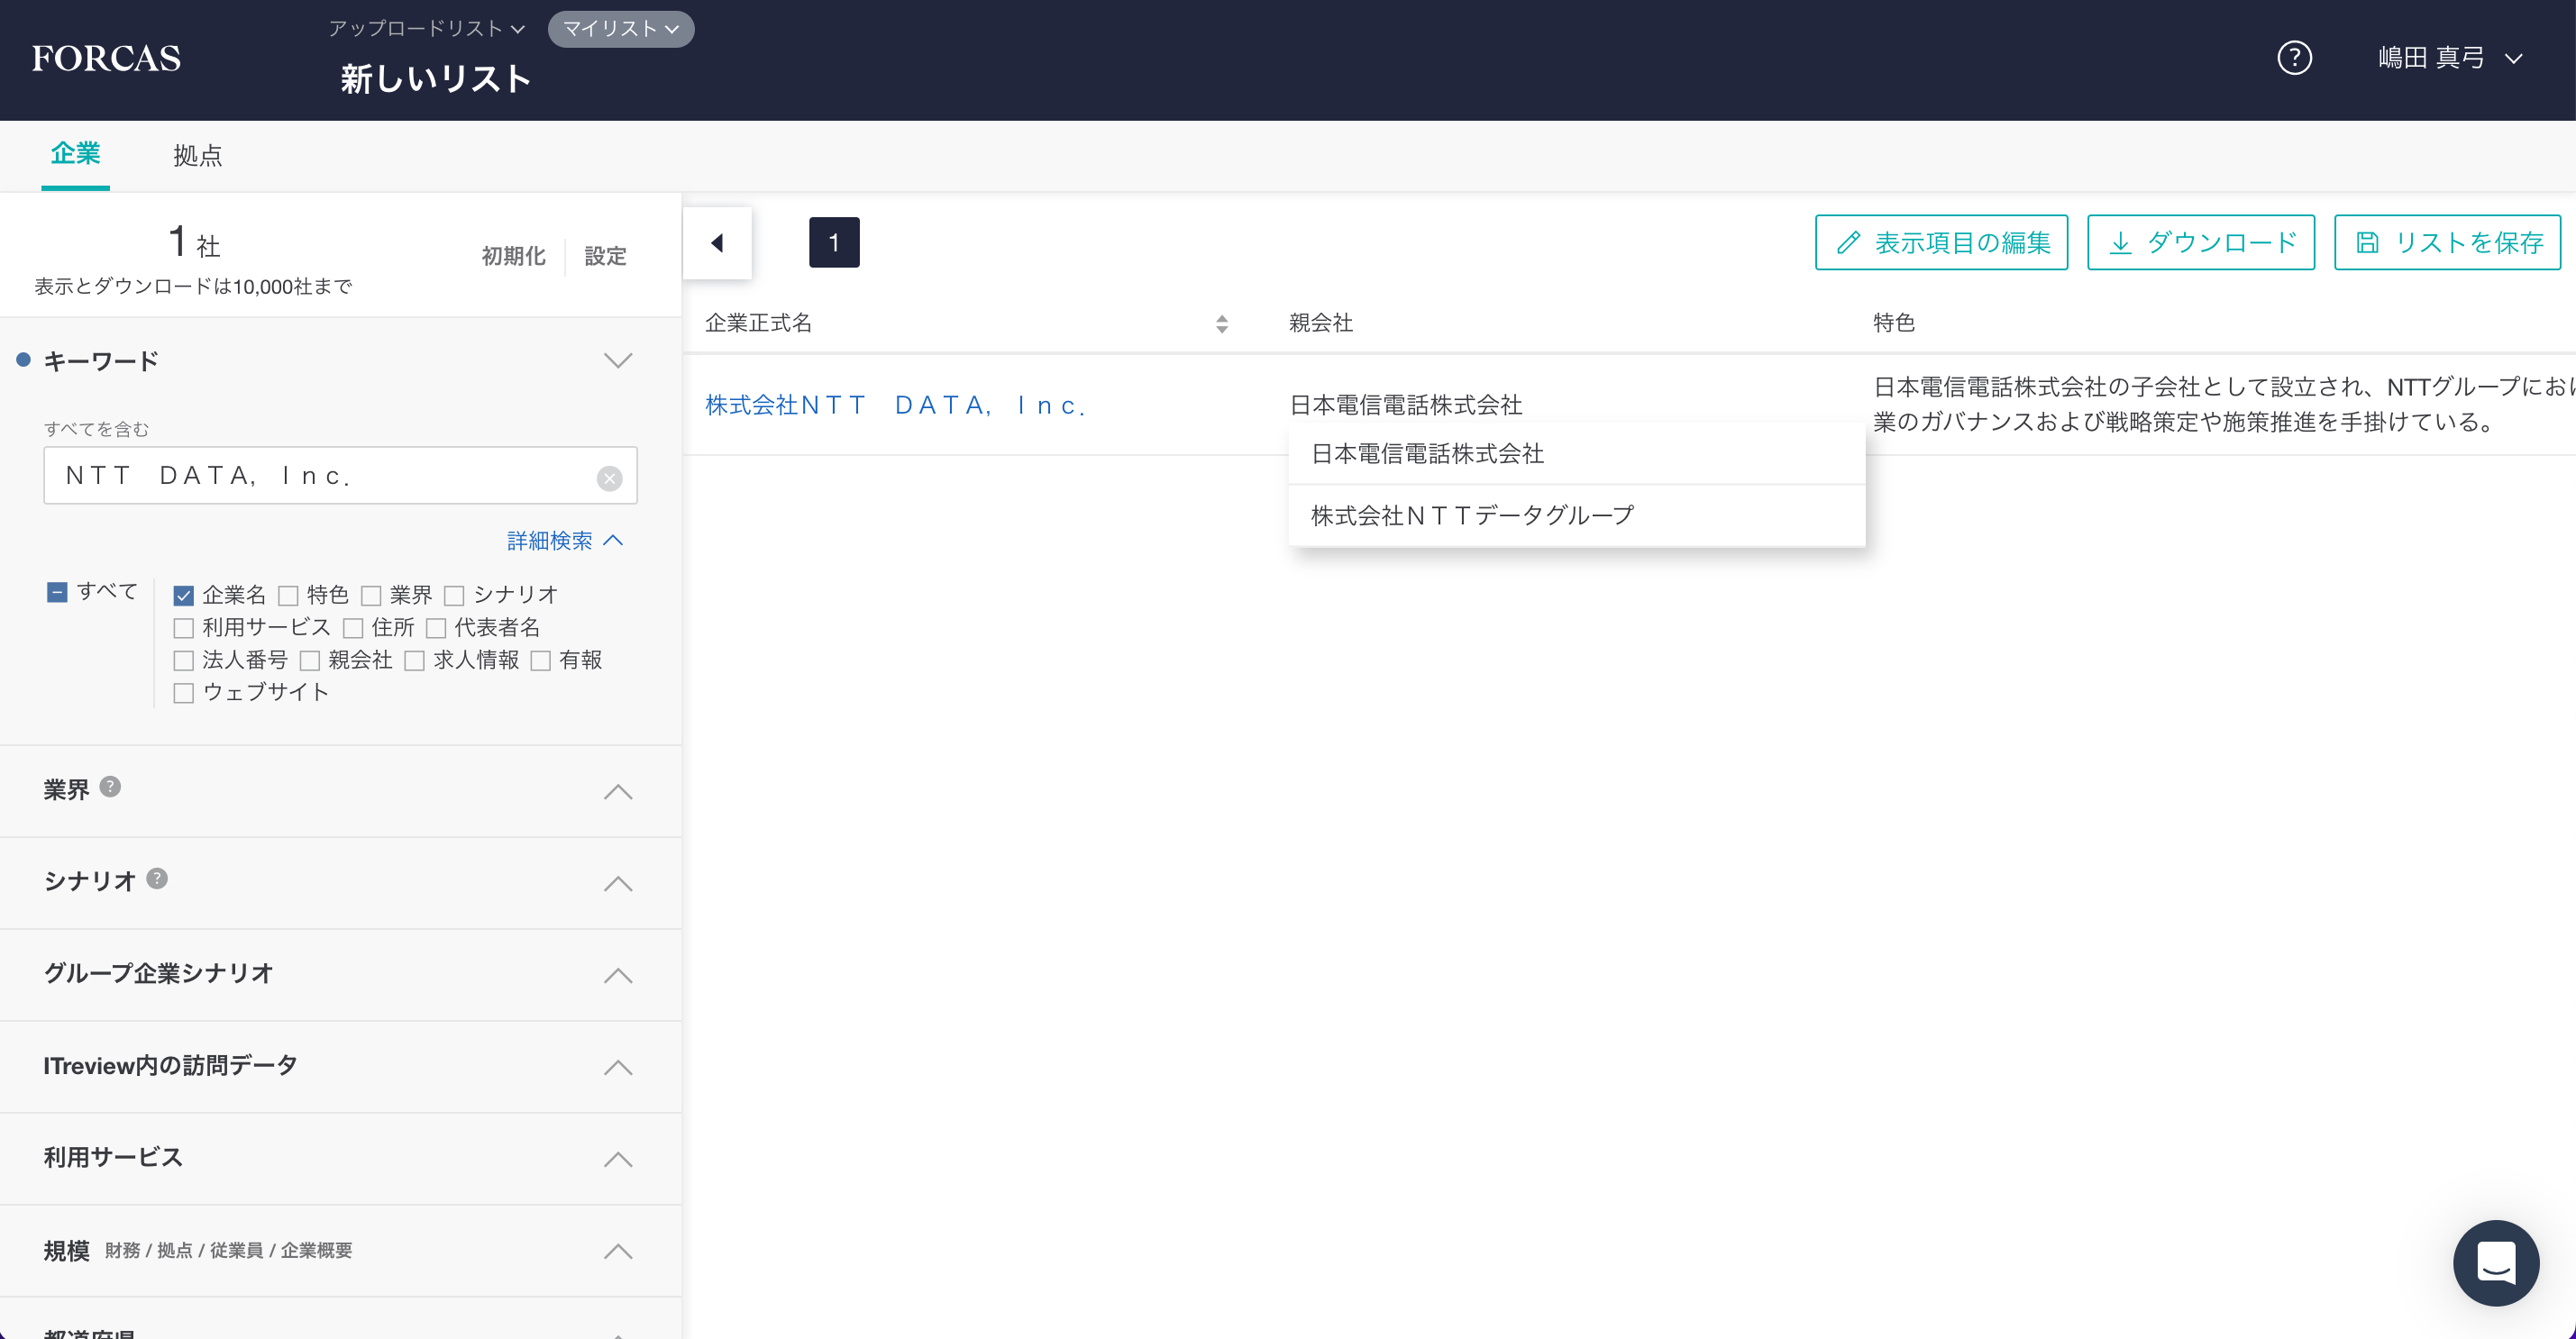Expand the 利用サービス filter section
The height and width of the screenshot is (1339, 2576).
(618, 1159)
